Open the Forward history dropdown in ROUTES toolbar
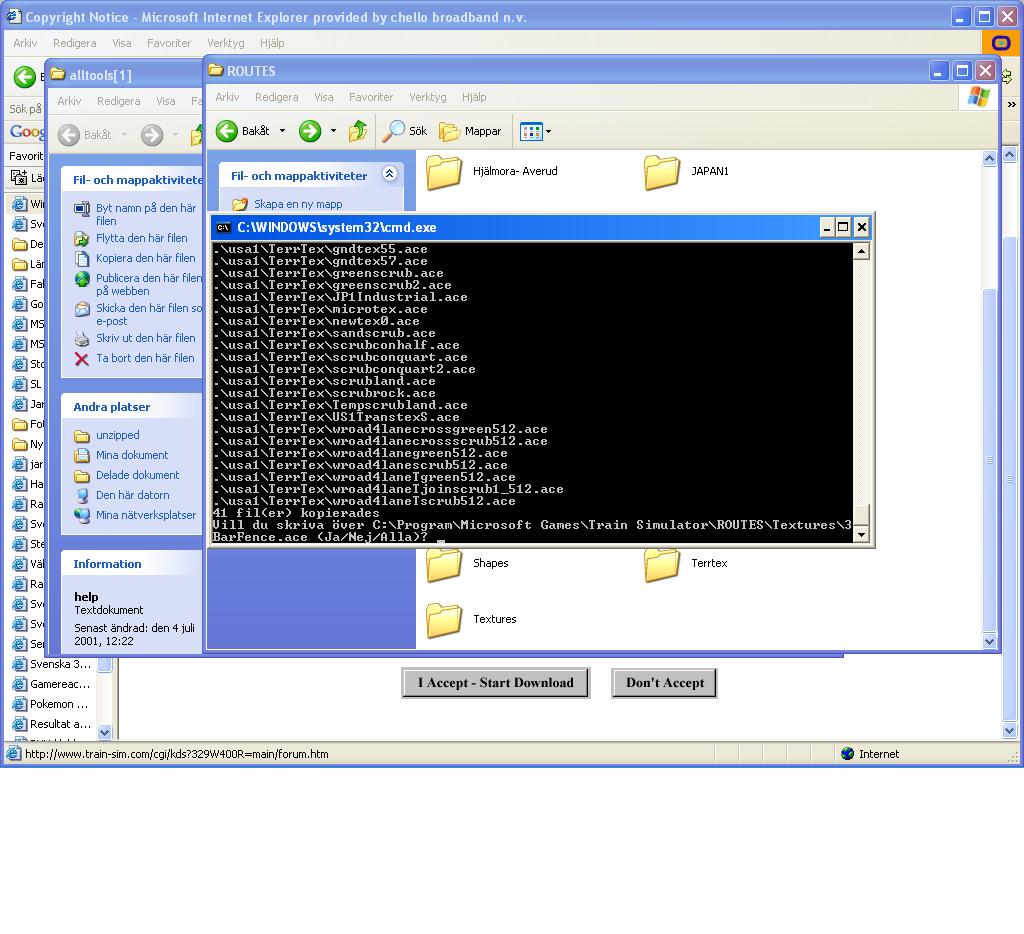 coord(333,131)
